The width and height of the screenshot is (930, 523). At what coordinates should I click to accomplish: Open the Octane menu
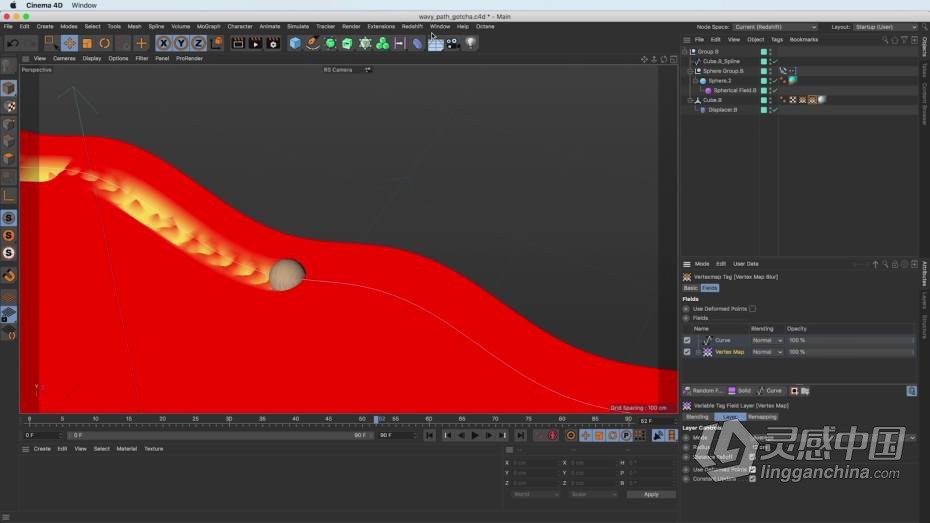485,27
